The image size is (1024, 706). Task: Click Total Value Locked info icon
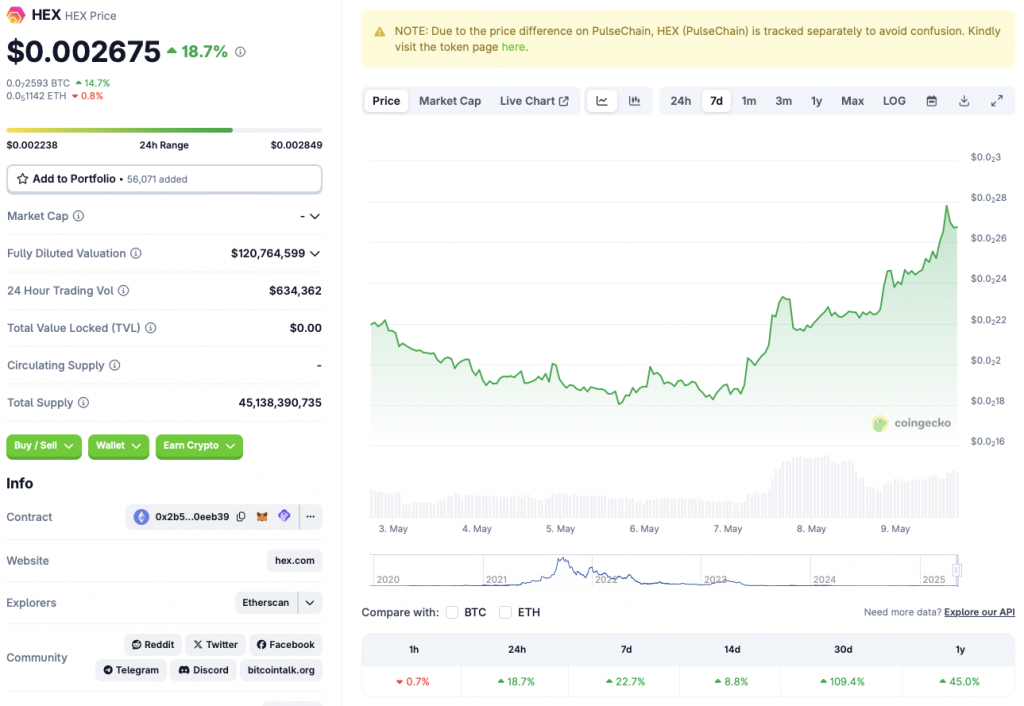[x=151, y=327]
